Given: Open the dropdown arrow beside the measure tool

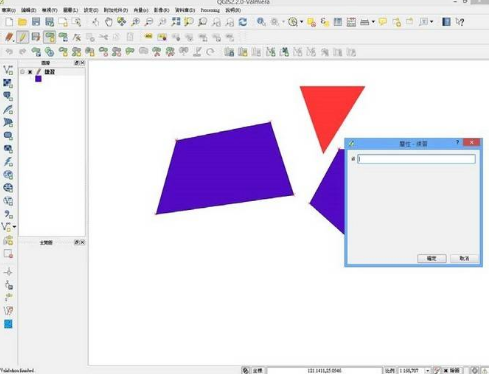Looking at the screenshot, I should (x=373, y=22).
